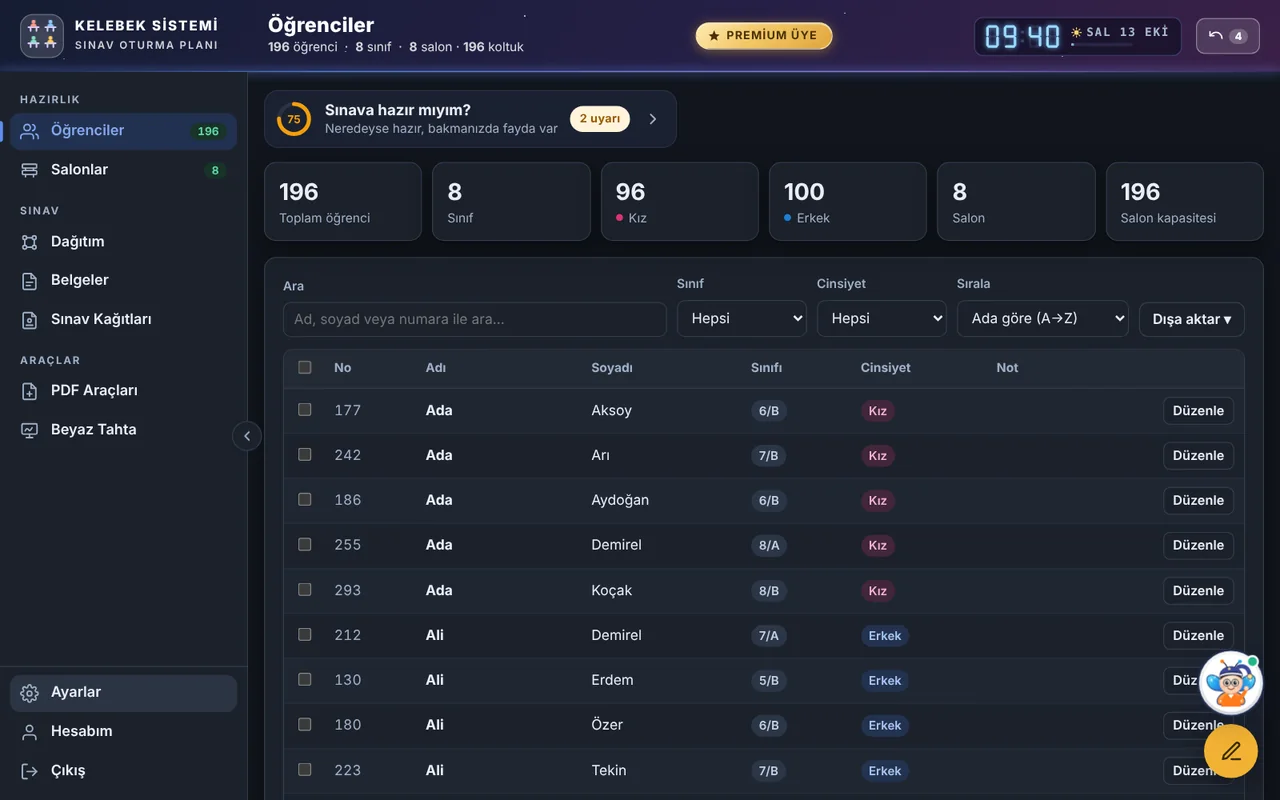Open the 2 uyarı warnings badge
The height and width of the screenshot is (800, 1280).
pos(600,119)
